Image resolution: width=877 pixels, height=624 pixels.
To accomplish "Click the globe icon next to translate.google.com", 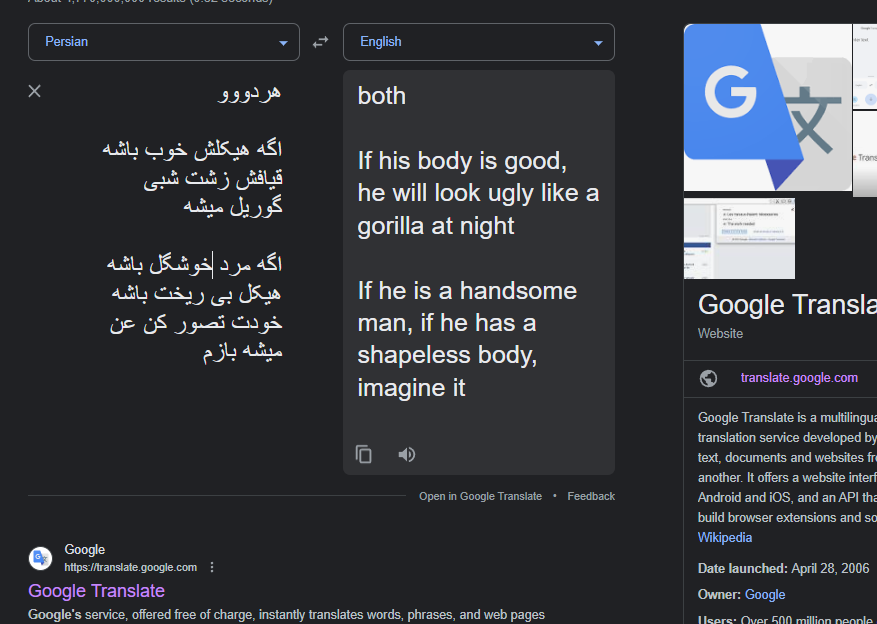I will (x=708, y=379).
